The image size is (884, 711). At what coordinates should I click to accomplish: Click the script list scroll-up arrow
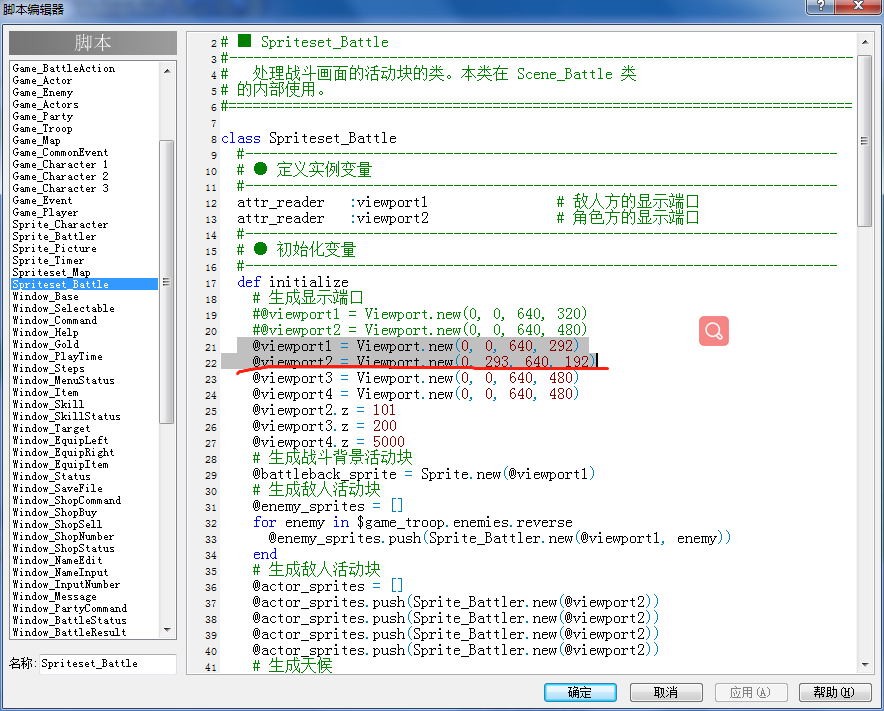pos(167,71)
